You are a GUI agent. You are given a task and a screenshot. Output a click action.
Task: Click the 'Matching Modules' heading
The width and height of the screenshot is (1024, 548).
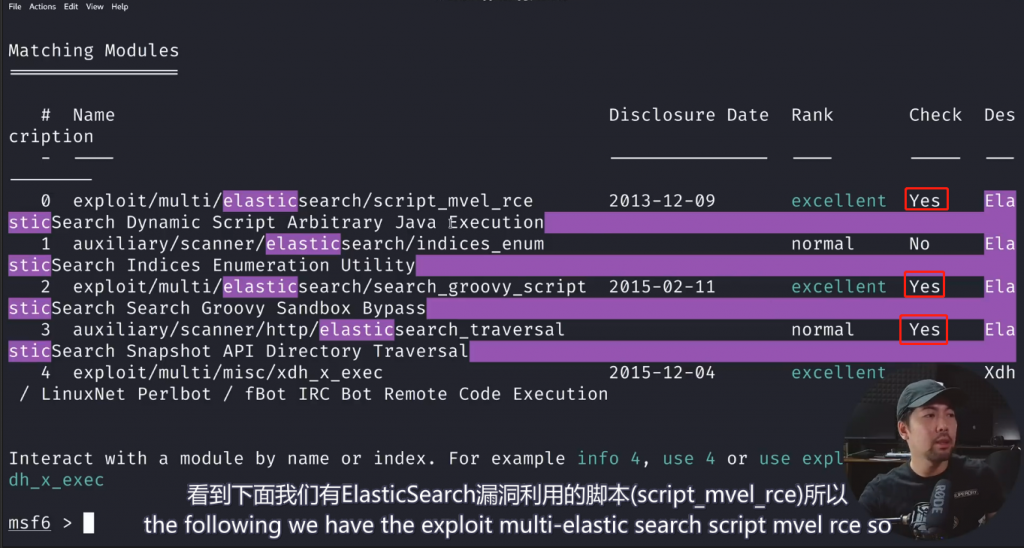point(93,50)
